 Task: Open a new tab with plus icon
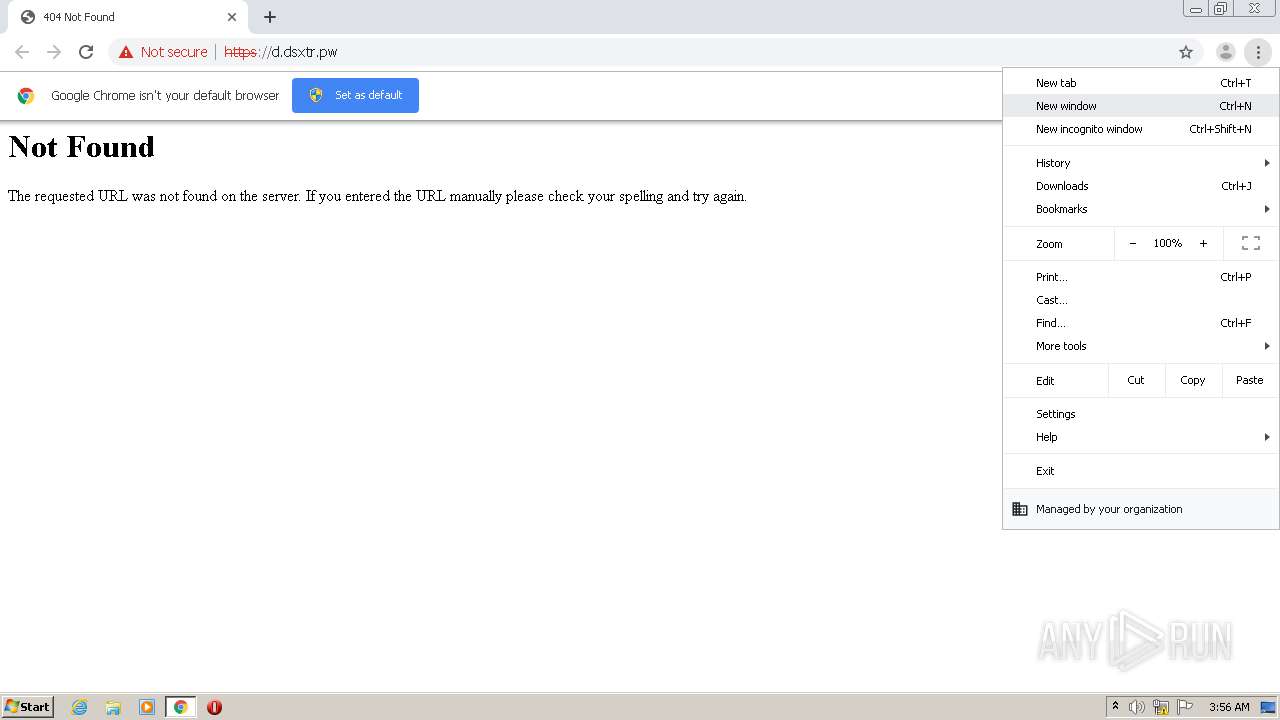click(270, 17)
